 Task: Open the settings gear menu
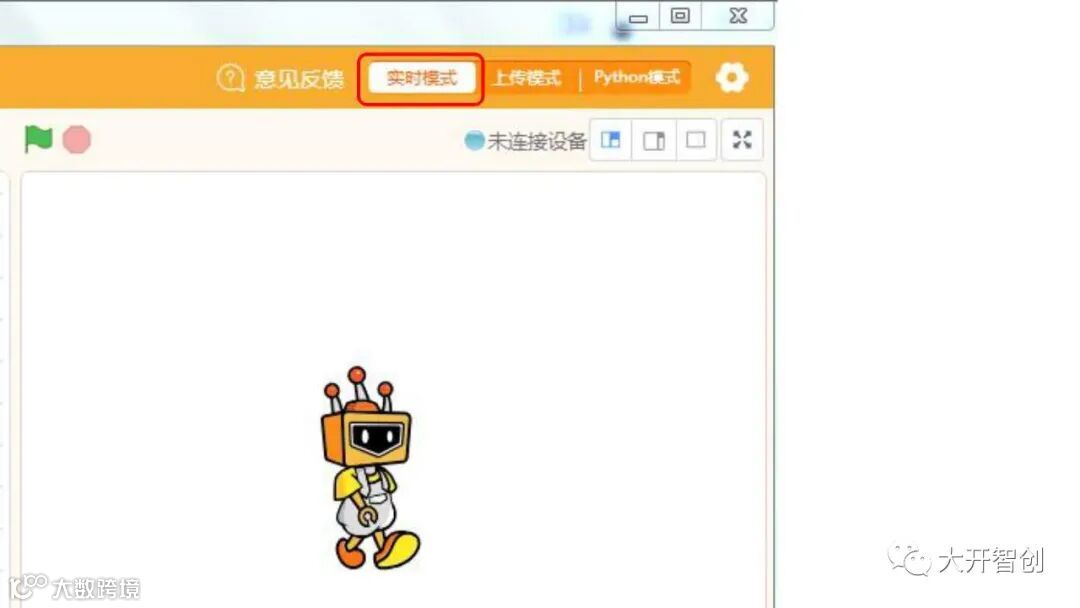point(731,77)
